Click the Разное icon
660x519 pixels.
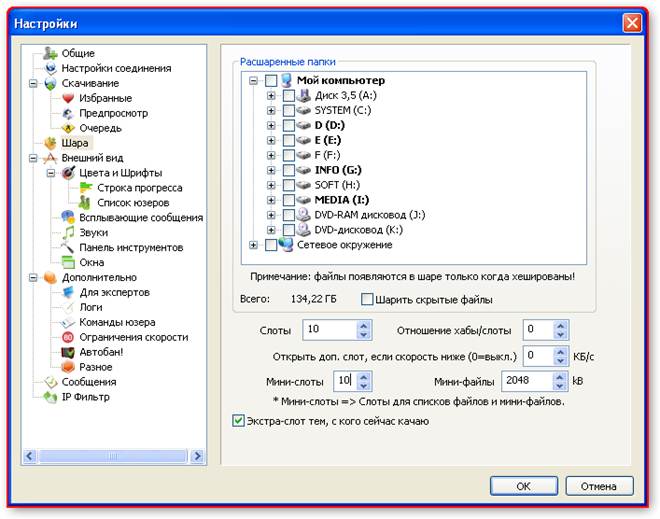pos(68,367)
